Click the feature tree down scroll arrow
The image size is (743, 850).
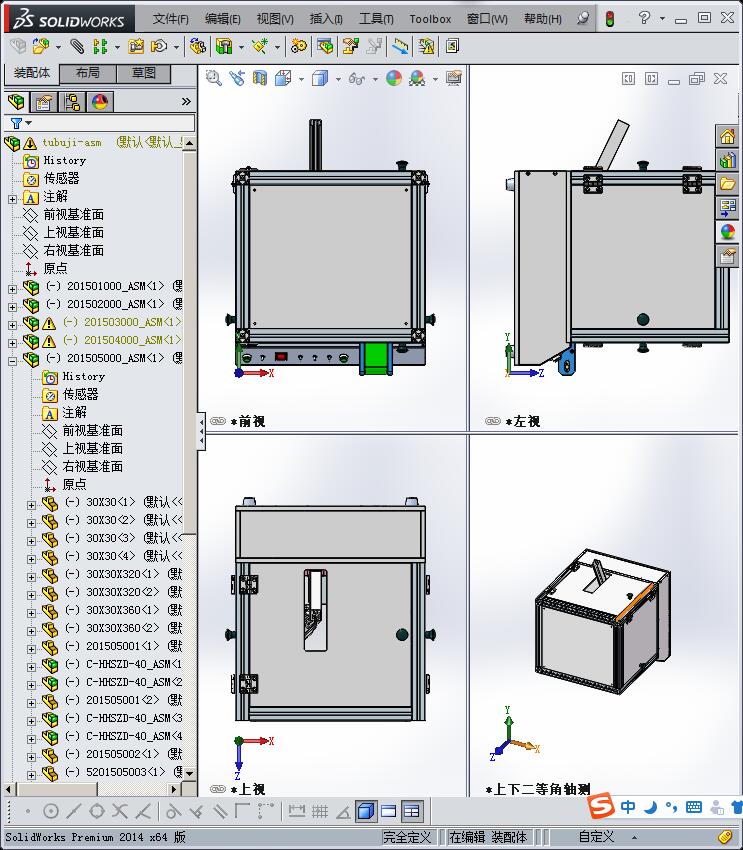pyautogui.click(x=189, y=773)
